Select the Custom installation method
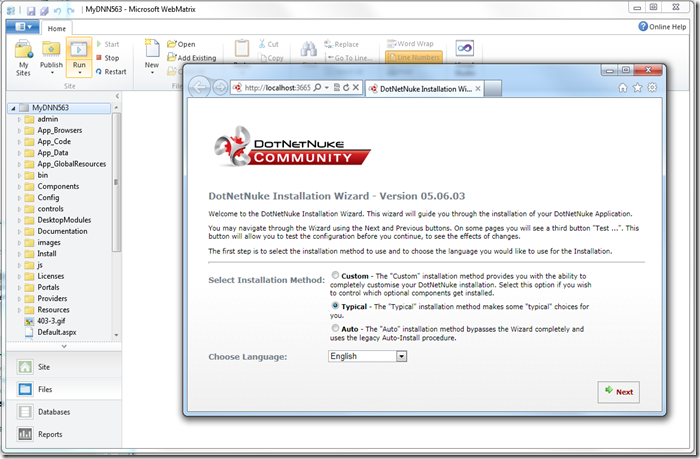 tap(335, 275)
